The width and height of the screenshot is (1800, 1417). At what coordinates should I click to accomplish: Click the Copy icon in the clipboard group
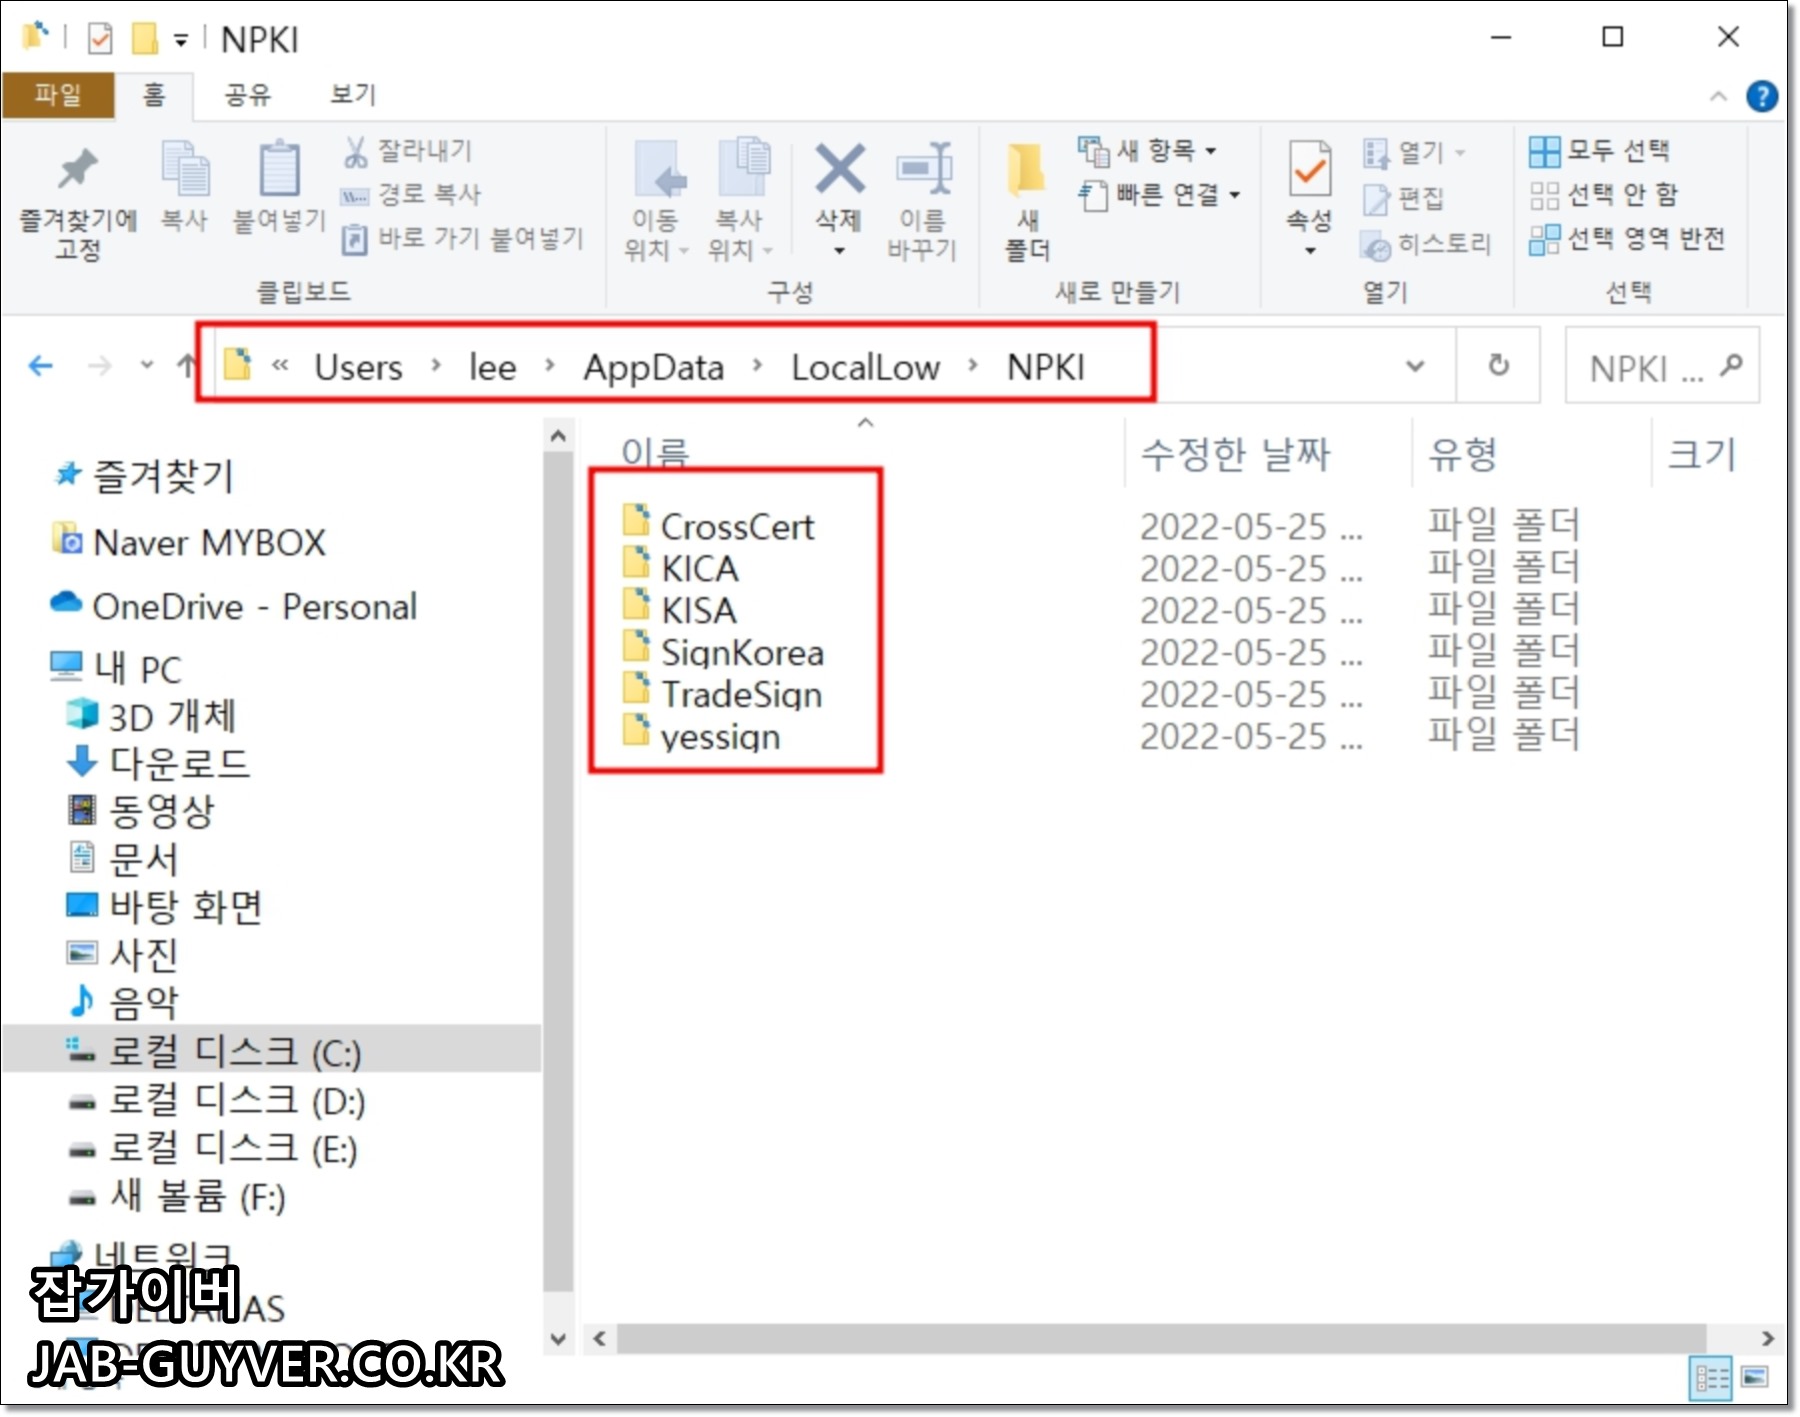click(185, 187)
